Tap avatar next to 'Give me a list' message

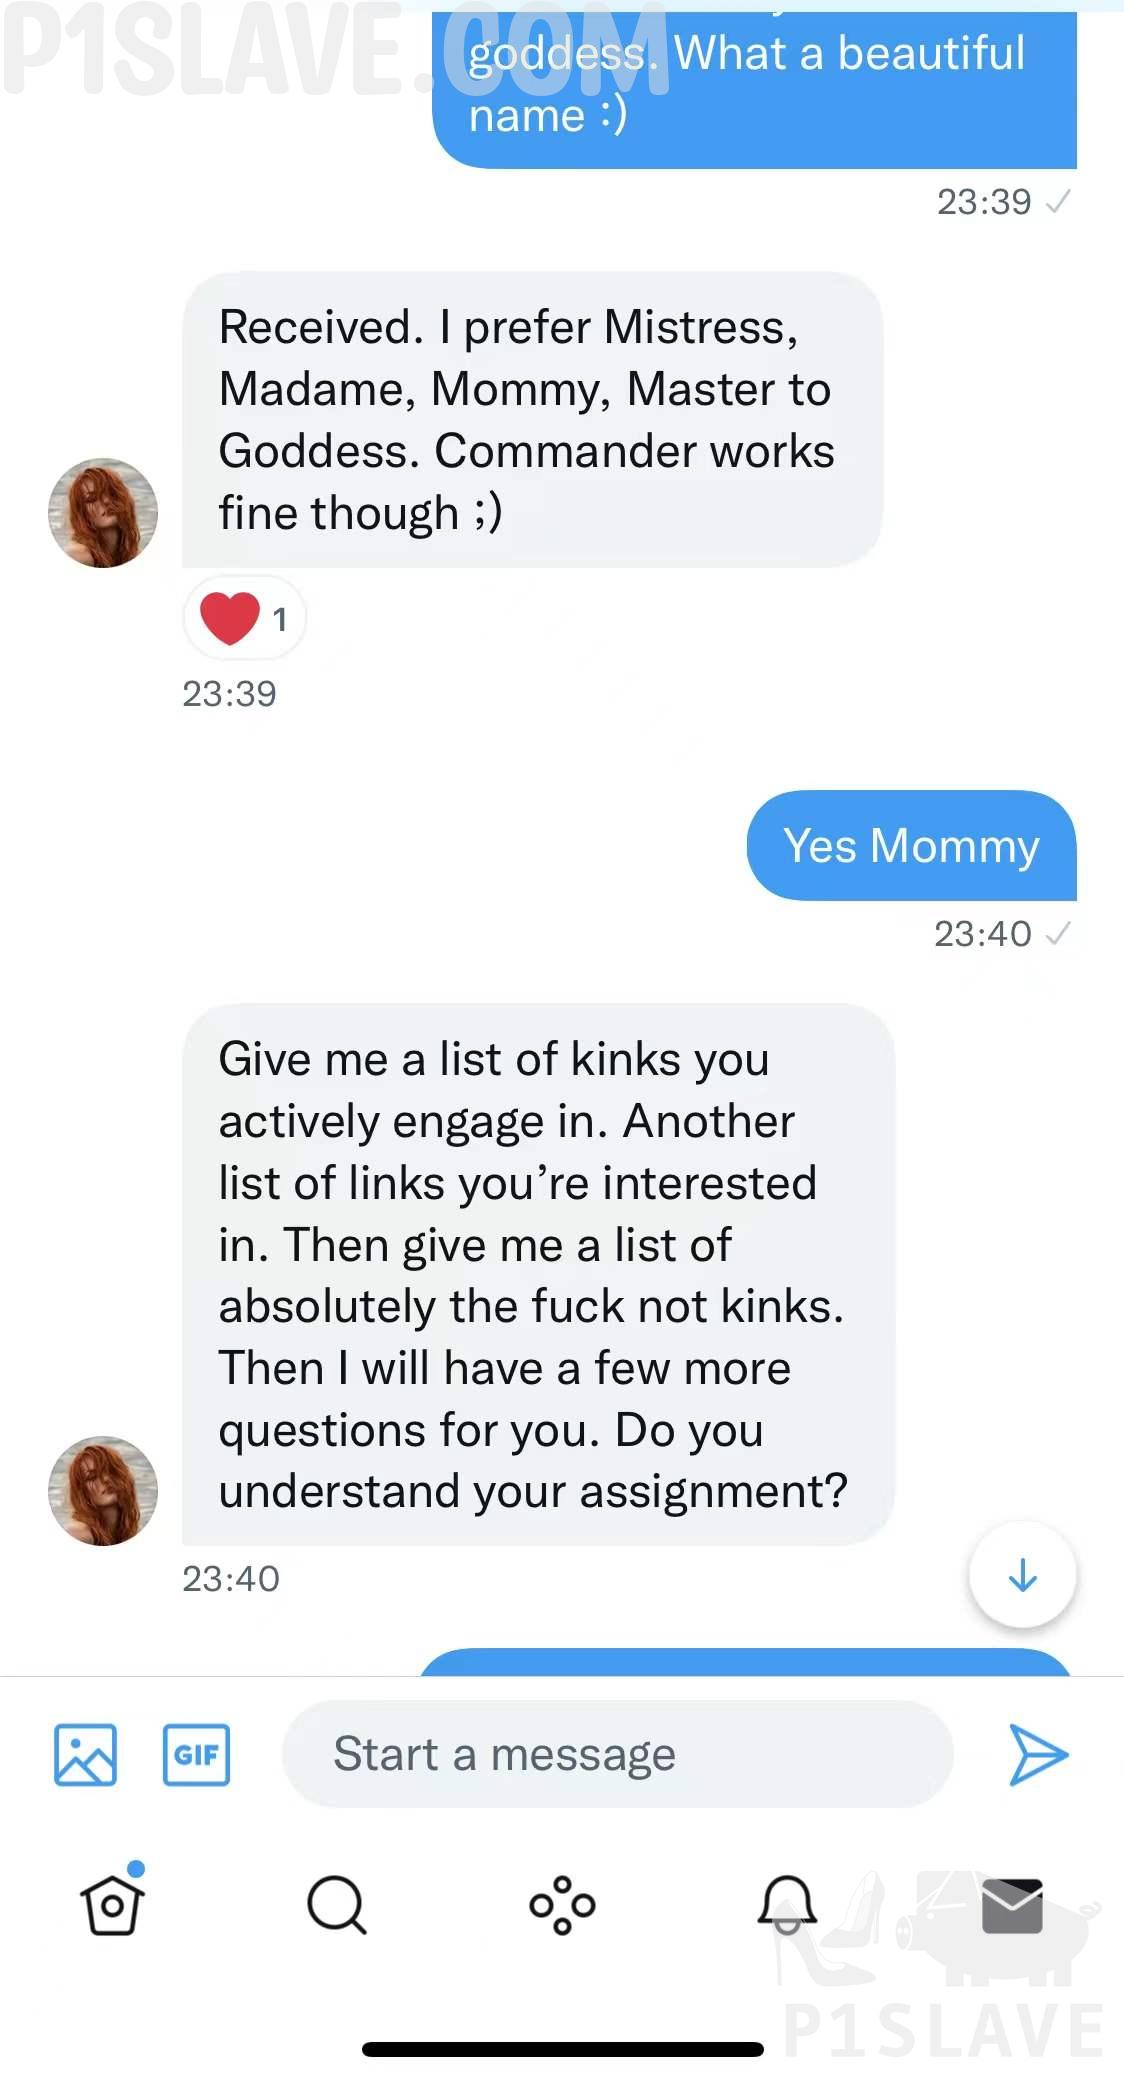103,1491
